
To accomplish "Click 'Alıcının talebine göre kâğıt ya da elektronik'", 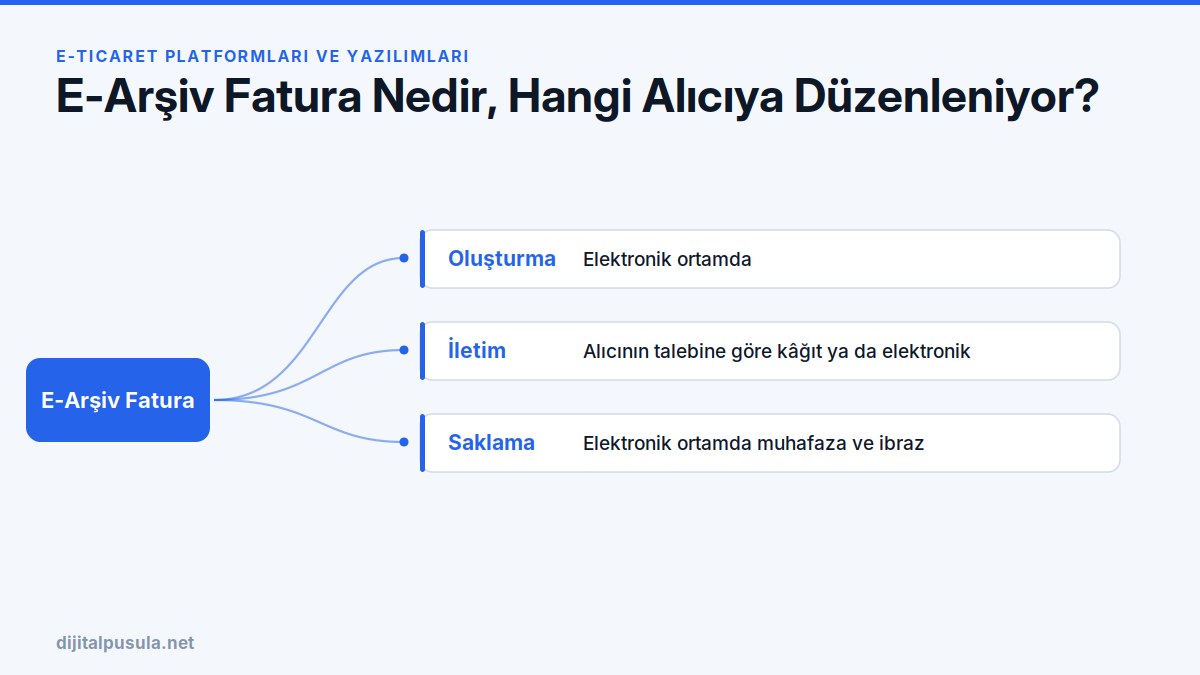I will [x=777, y=352].
